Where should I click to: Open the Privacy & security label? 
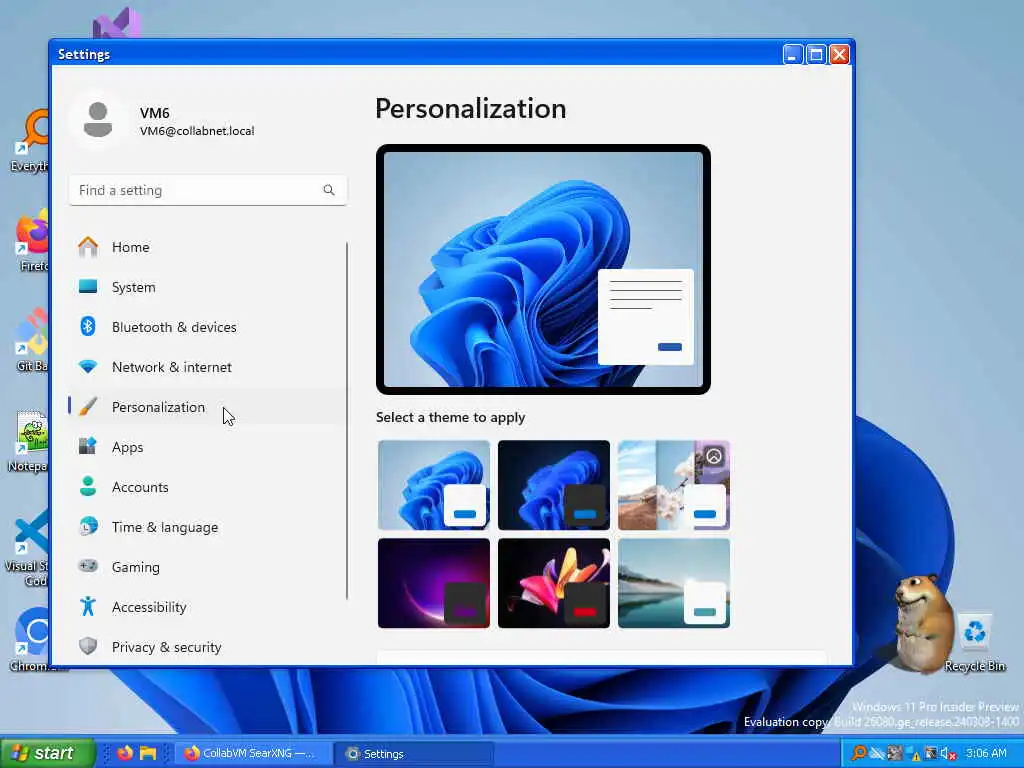tap(167, 647)
